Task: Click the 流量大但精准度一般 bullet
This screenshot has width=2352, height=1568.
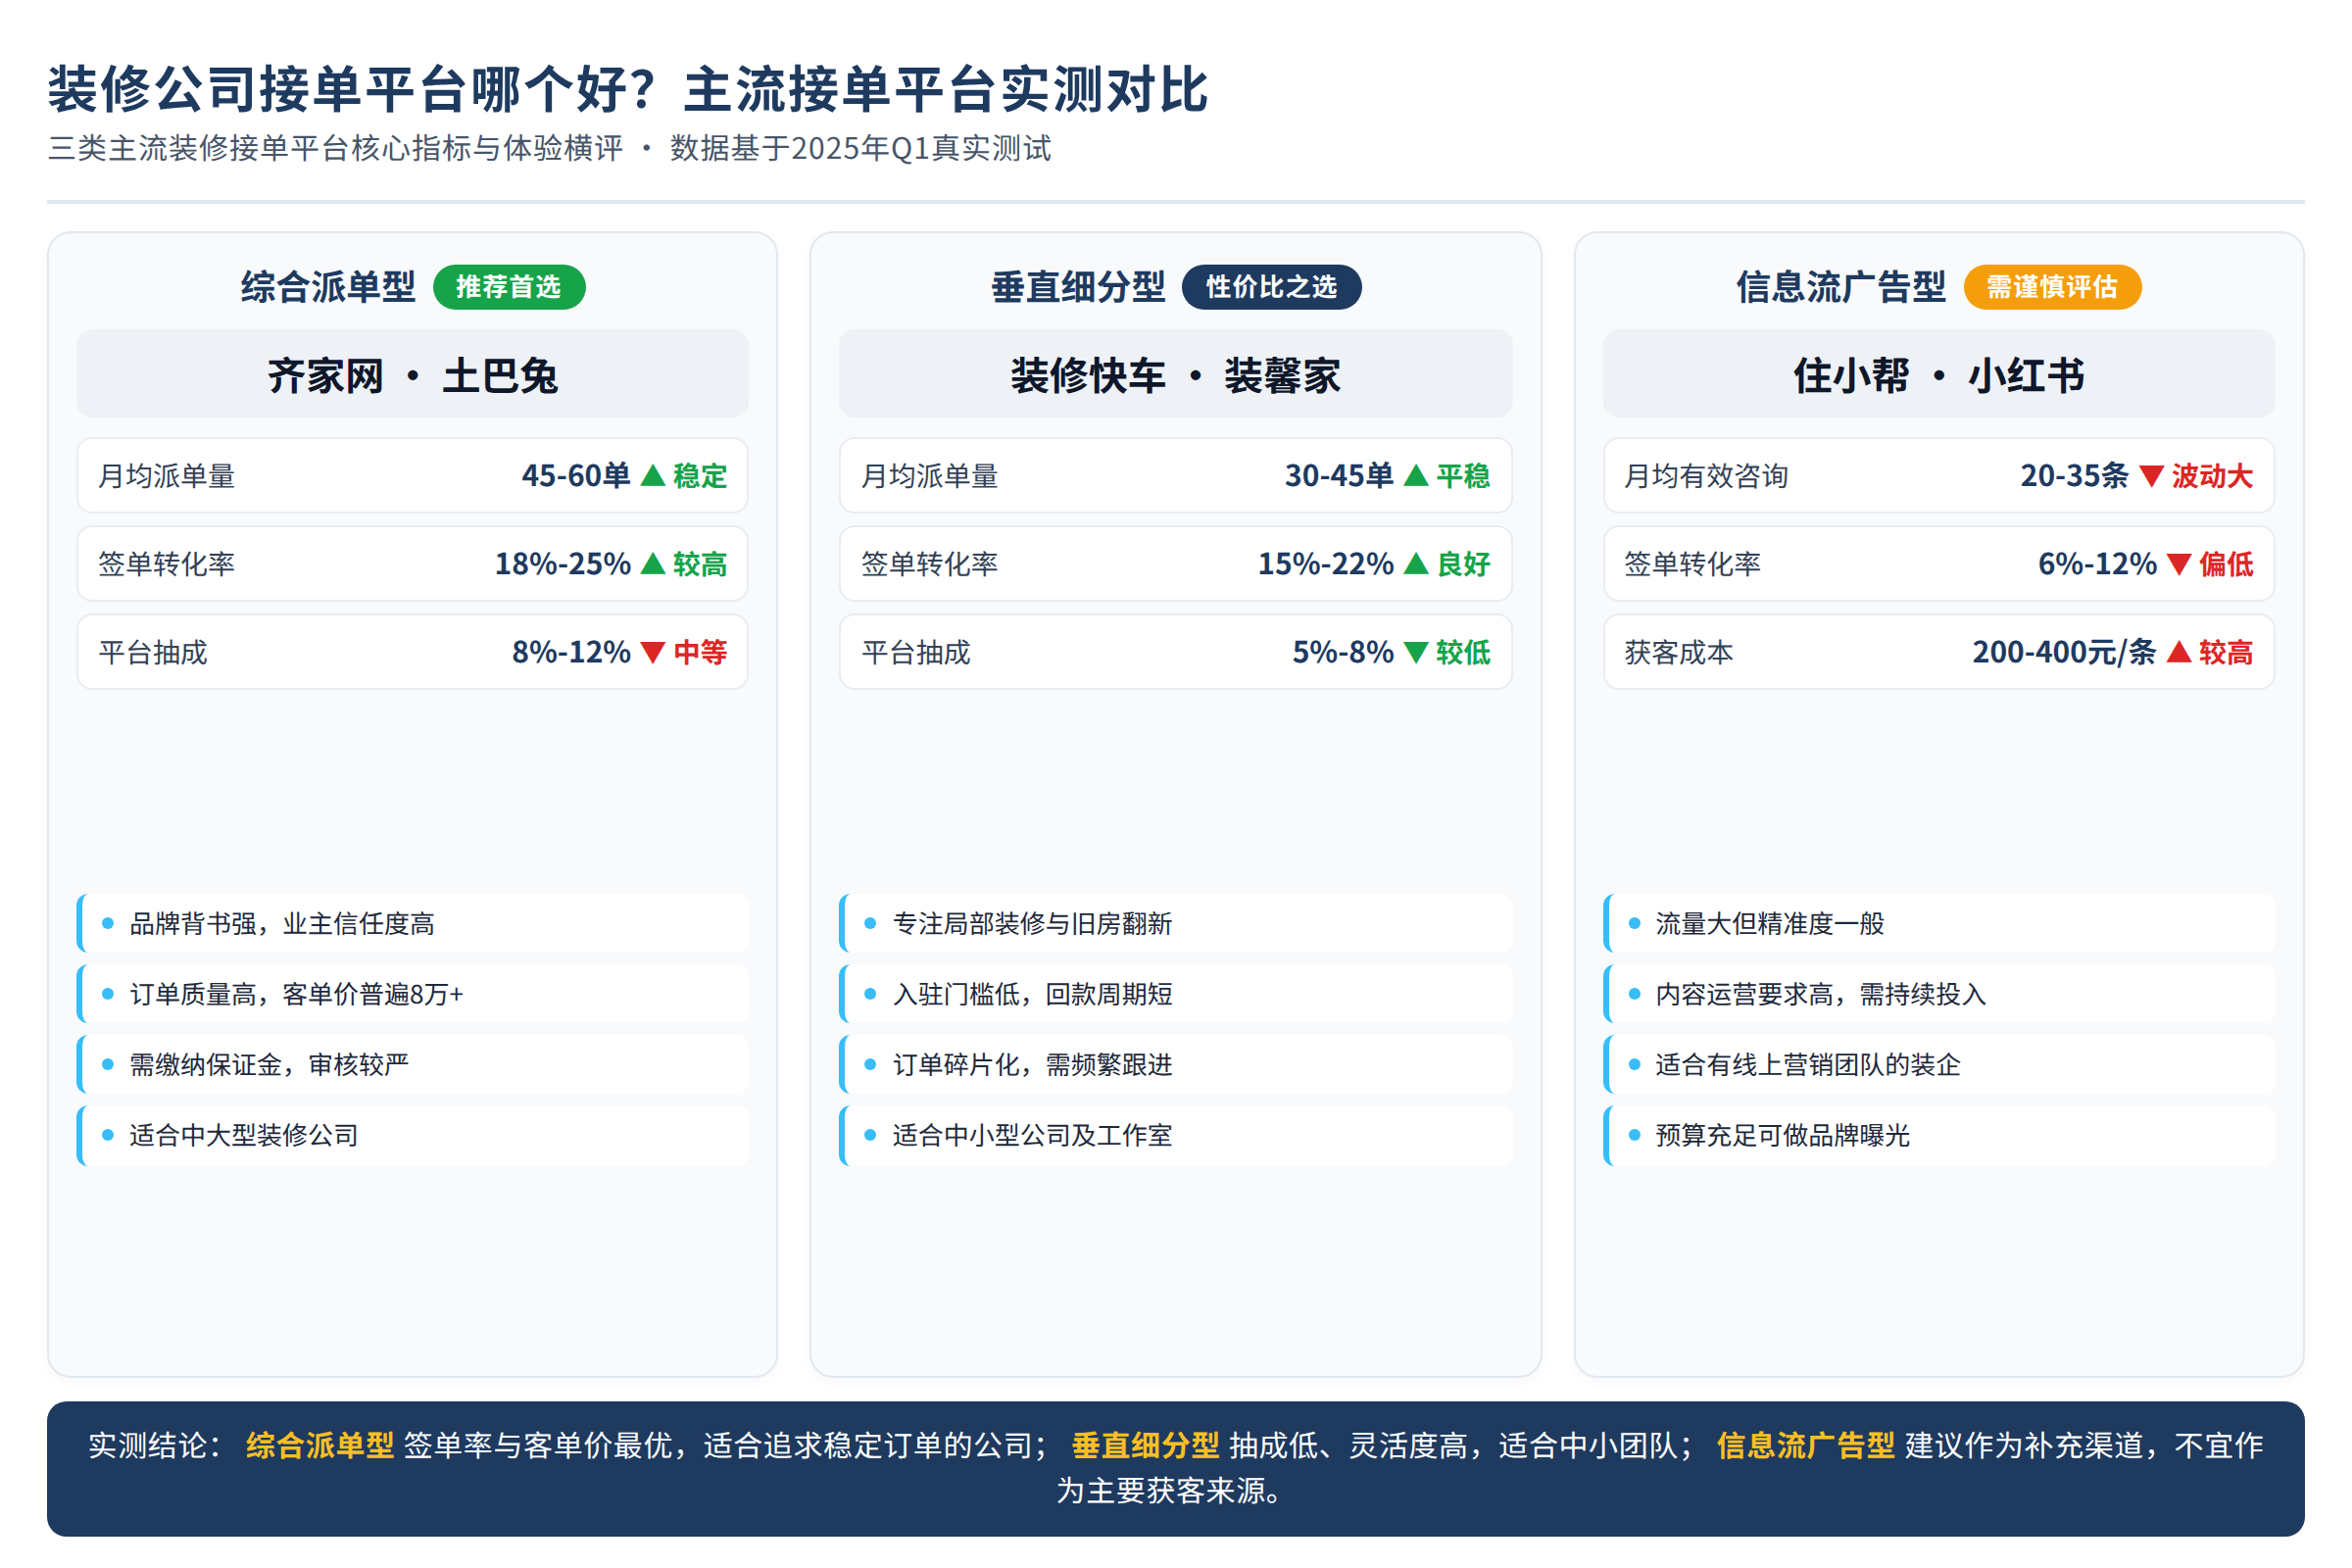Action: 1938,923
